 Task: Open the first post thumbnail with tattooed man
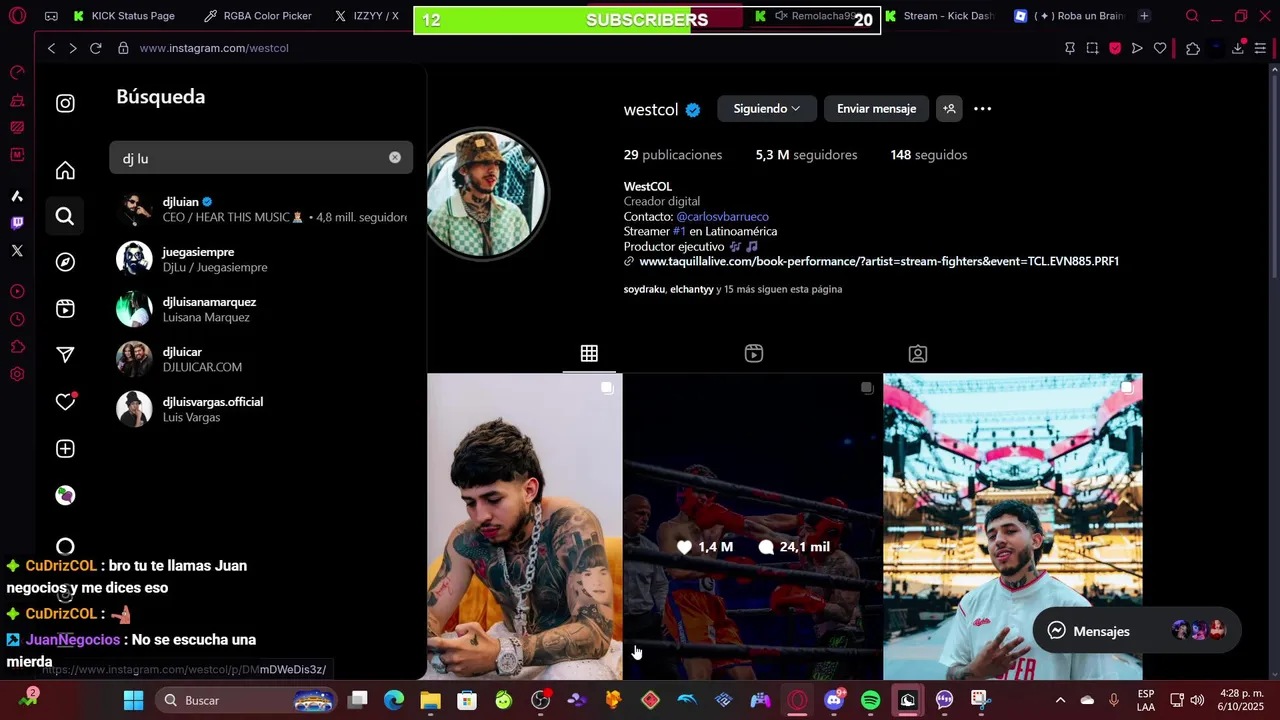click(525, 526)
